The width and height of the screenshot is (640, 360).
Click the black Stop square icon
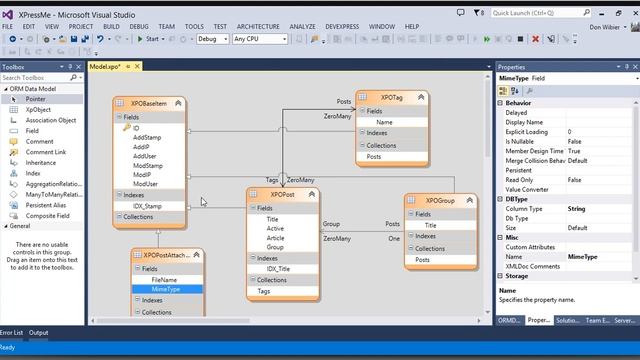point(520,39)
